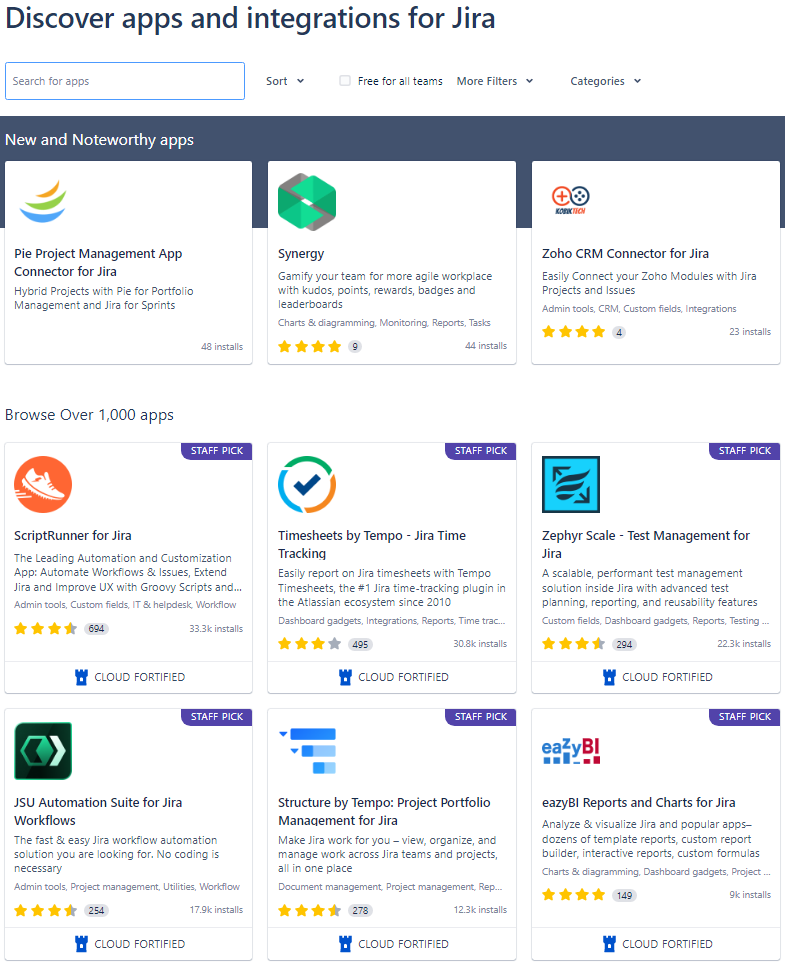Open Zoho CRM Connector for Jira title
This screenshot has height=965, width=785.
click(x=625, y=254)
